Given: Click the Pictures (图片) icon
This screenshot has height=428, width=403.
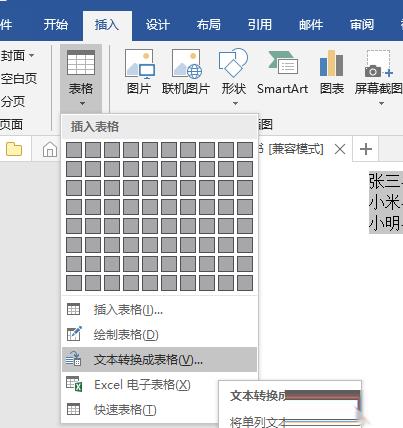Looking at the screenshot, I should point(139,72).
